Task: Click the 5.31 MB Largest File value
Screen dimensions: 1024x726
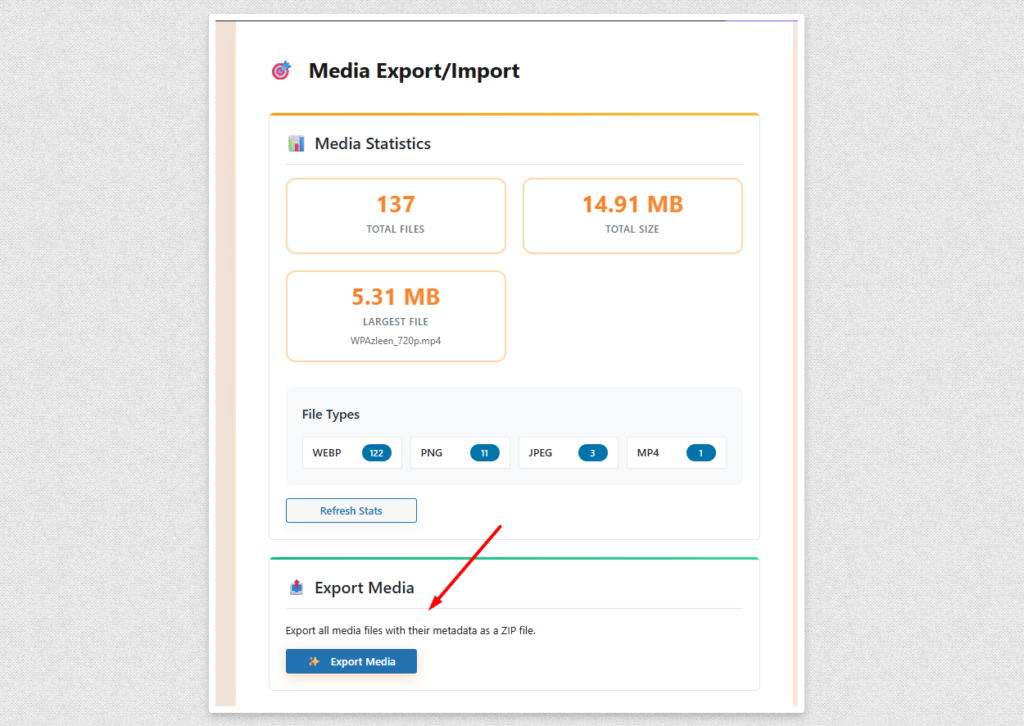Action: point(396,297)
